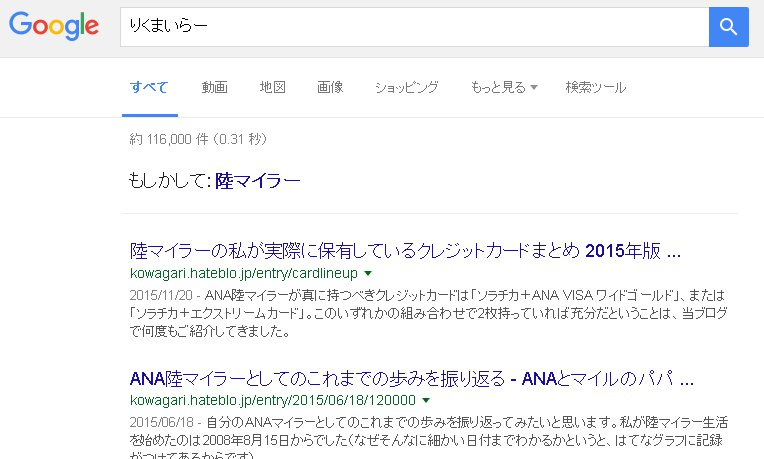
Task: Click URL text kowagari.hateblo.jp/entry/cardlineup
Action: [x=244, y=273]
